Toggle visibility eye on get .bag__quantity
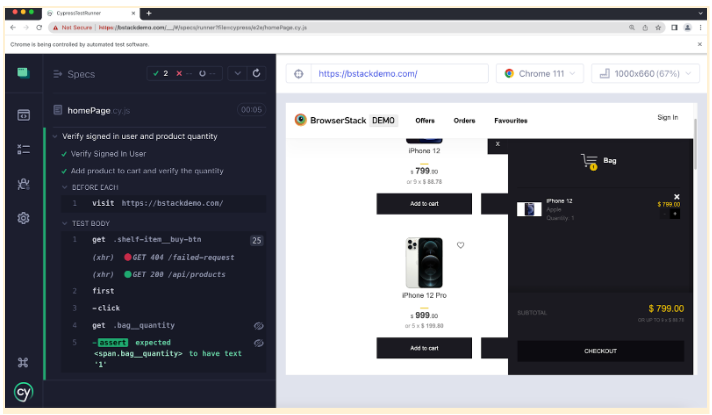The height and width of the screenshot is (415, 712). 259,326
